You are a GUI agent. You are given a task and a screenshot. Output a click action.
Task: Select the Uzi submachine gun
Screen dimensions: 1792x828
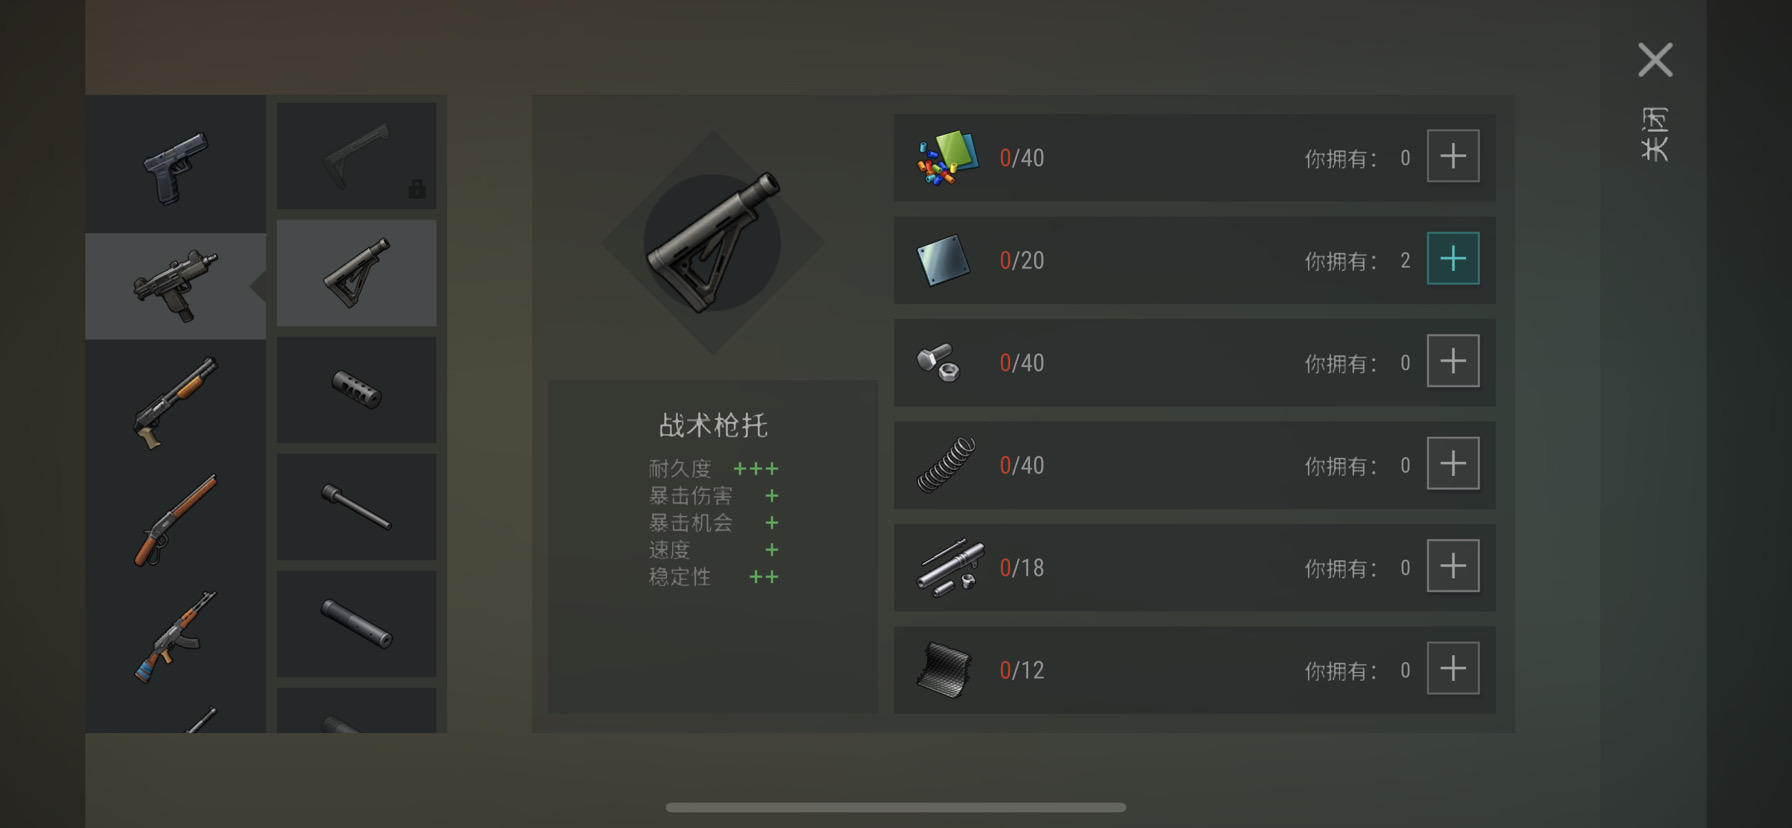(x=176, y=286)
